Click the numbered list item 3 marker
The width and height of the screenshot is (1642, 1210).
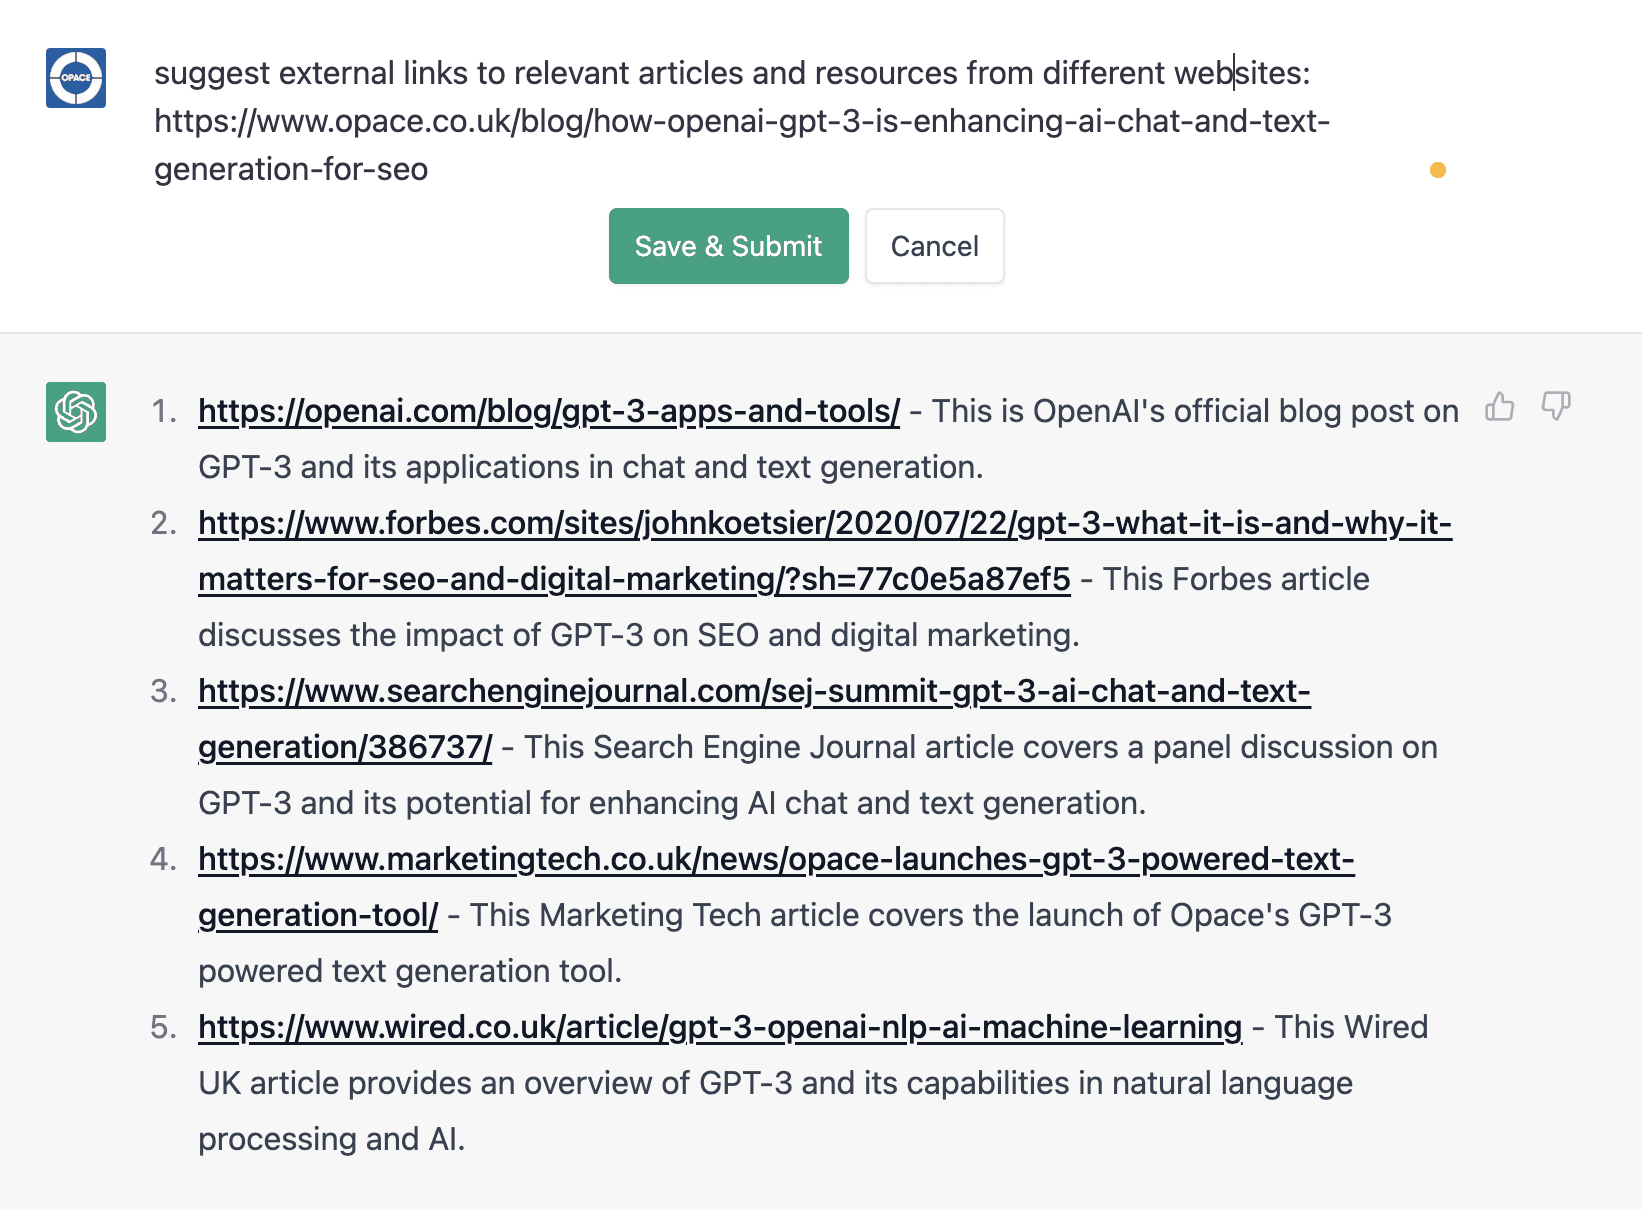[163, 691]
